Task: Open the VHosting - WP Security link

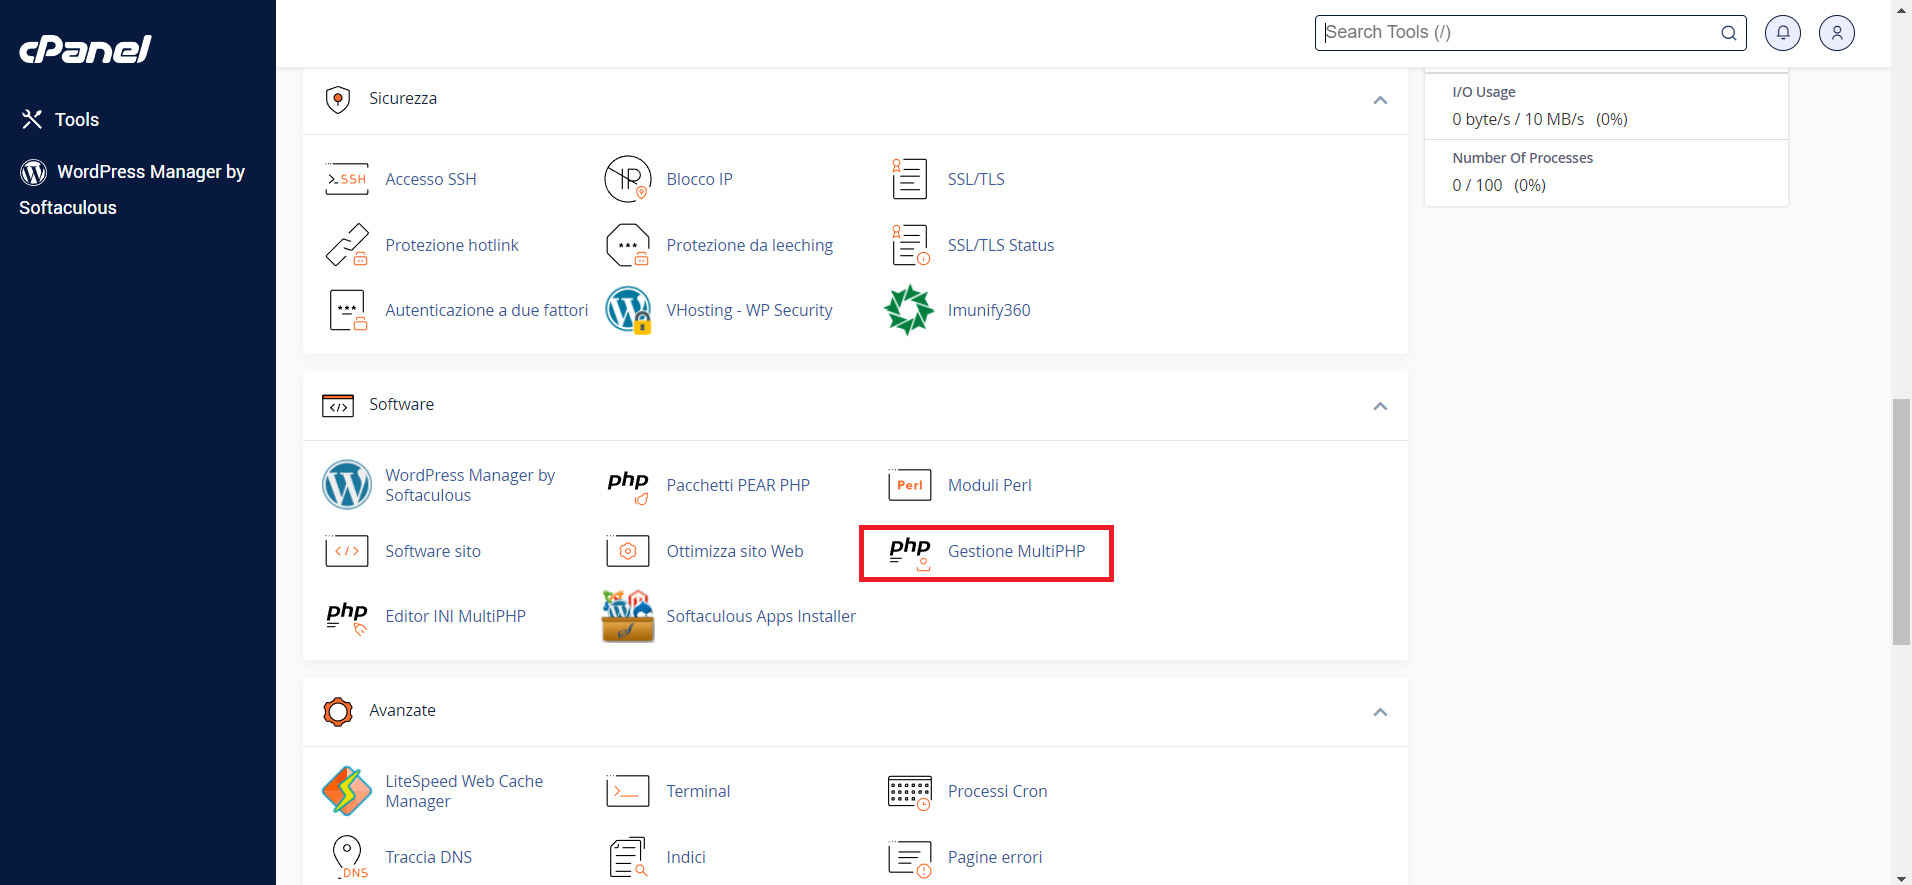Action: (749, 310)
